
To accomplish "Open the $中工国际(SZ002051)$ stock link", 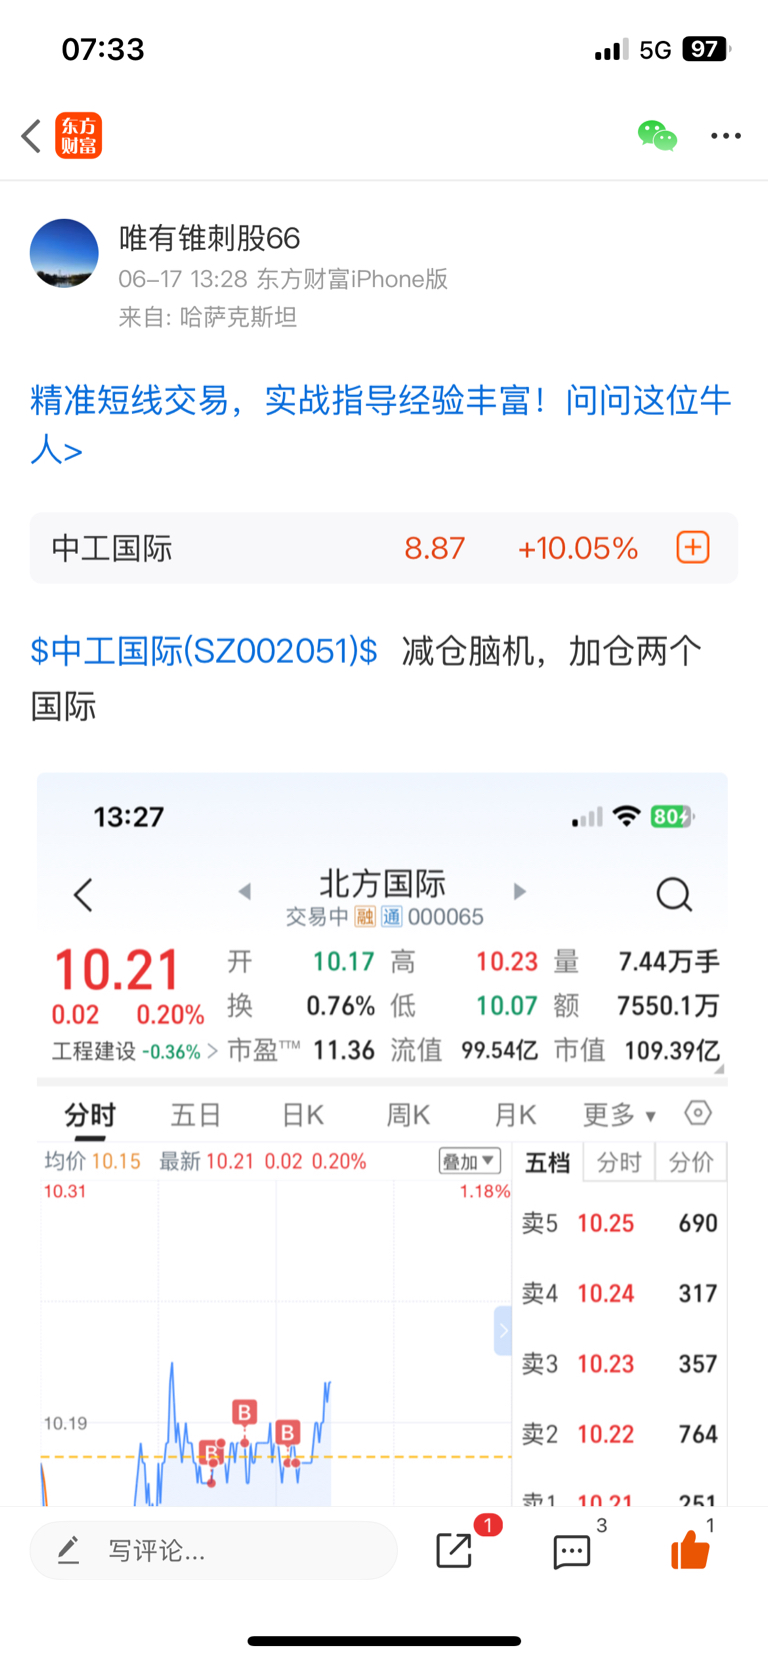I will coord(204,651).
